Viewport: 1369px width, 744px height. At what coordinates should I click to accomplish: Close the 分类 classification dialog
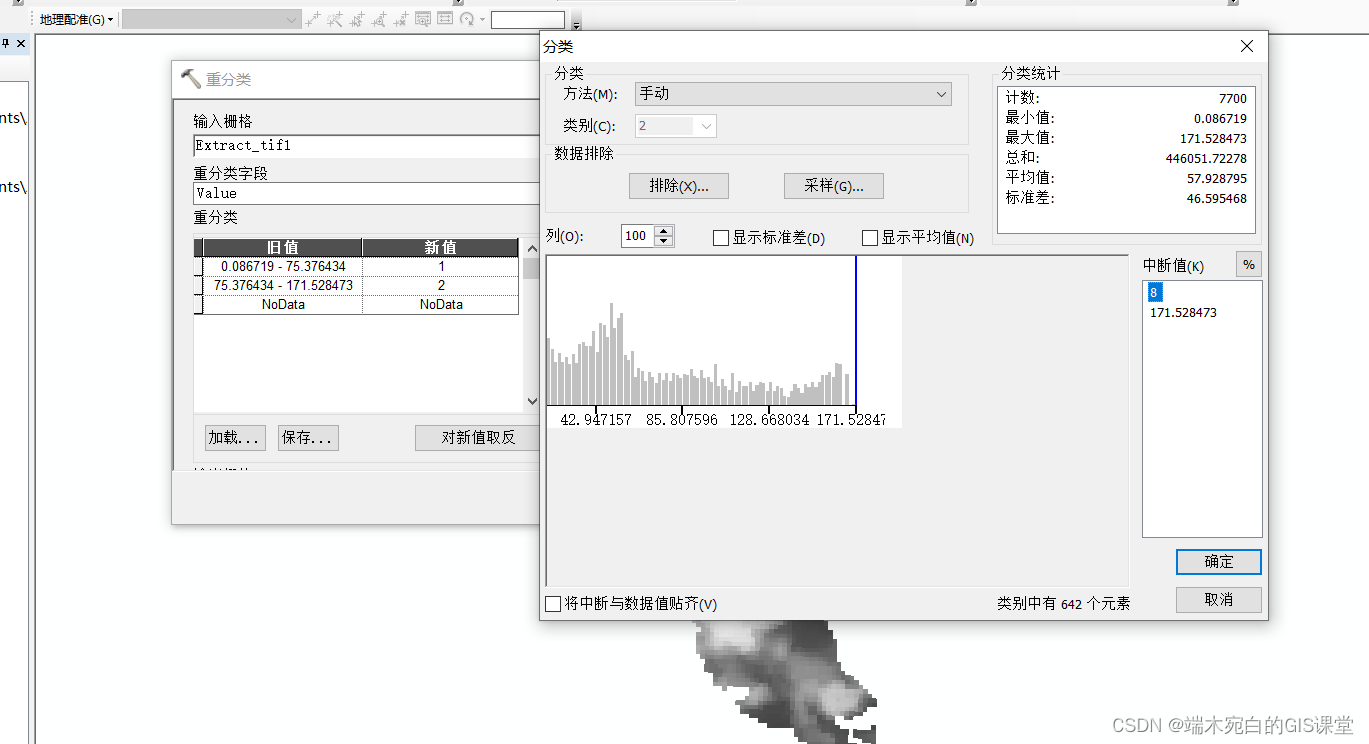pos(1246,46)
